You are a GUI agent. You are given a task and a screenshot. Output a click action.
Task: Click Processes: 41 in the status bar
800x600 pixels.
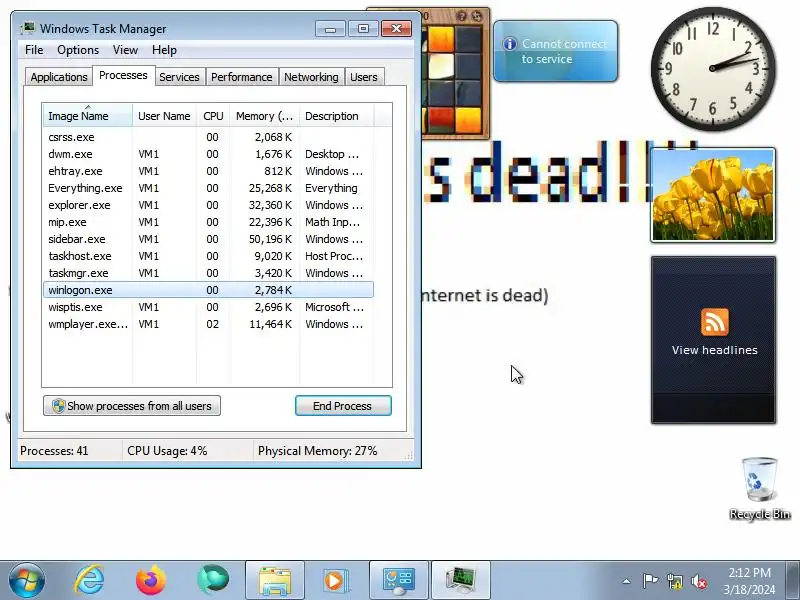pyautogui.click(x=54, y=451)
